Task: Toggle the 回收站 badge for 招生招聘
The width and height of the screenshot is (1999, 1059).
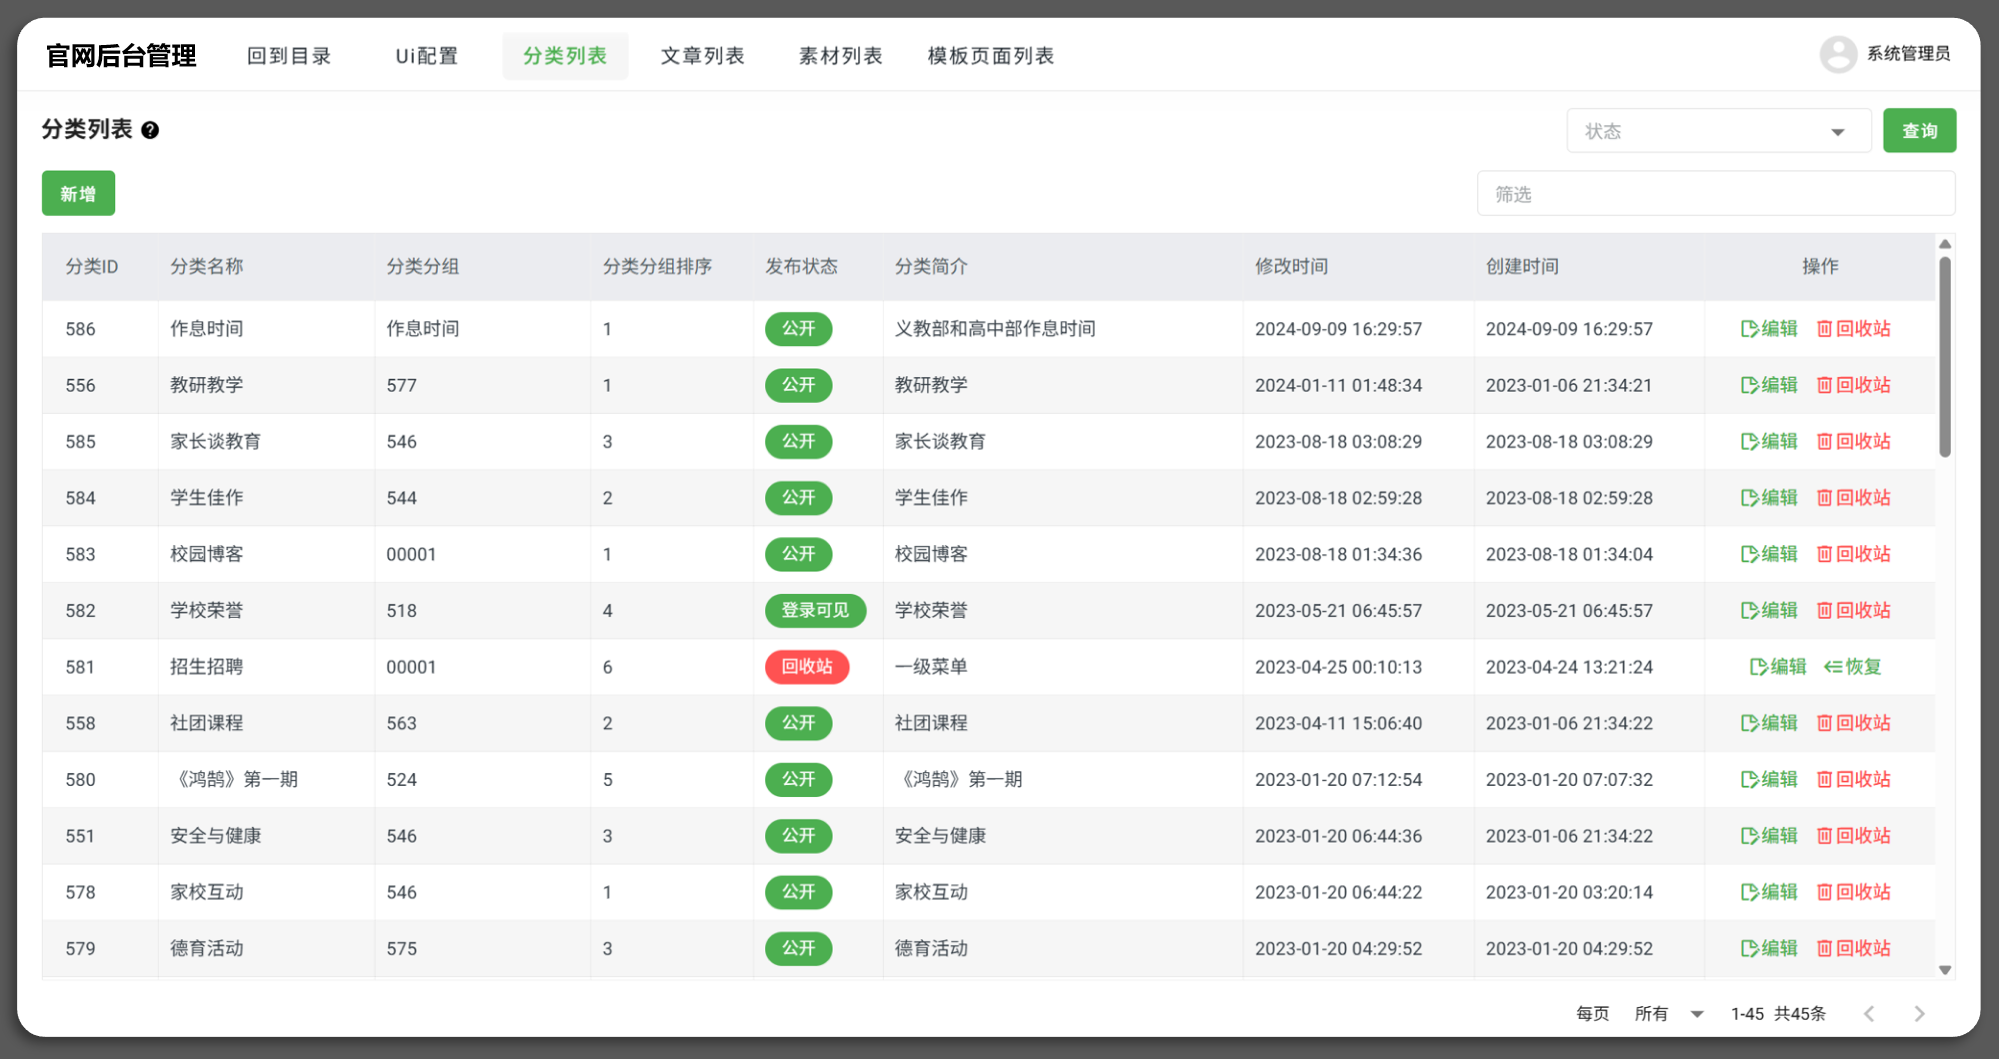Action: (x=806, y=667)
